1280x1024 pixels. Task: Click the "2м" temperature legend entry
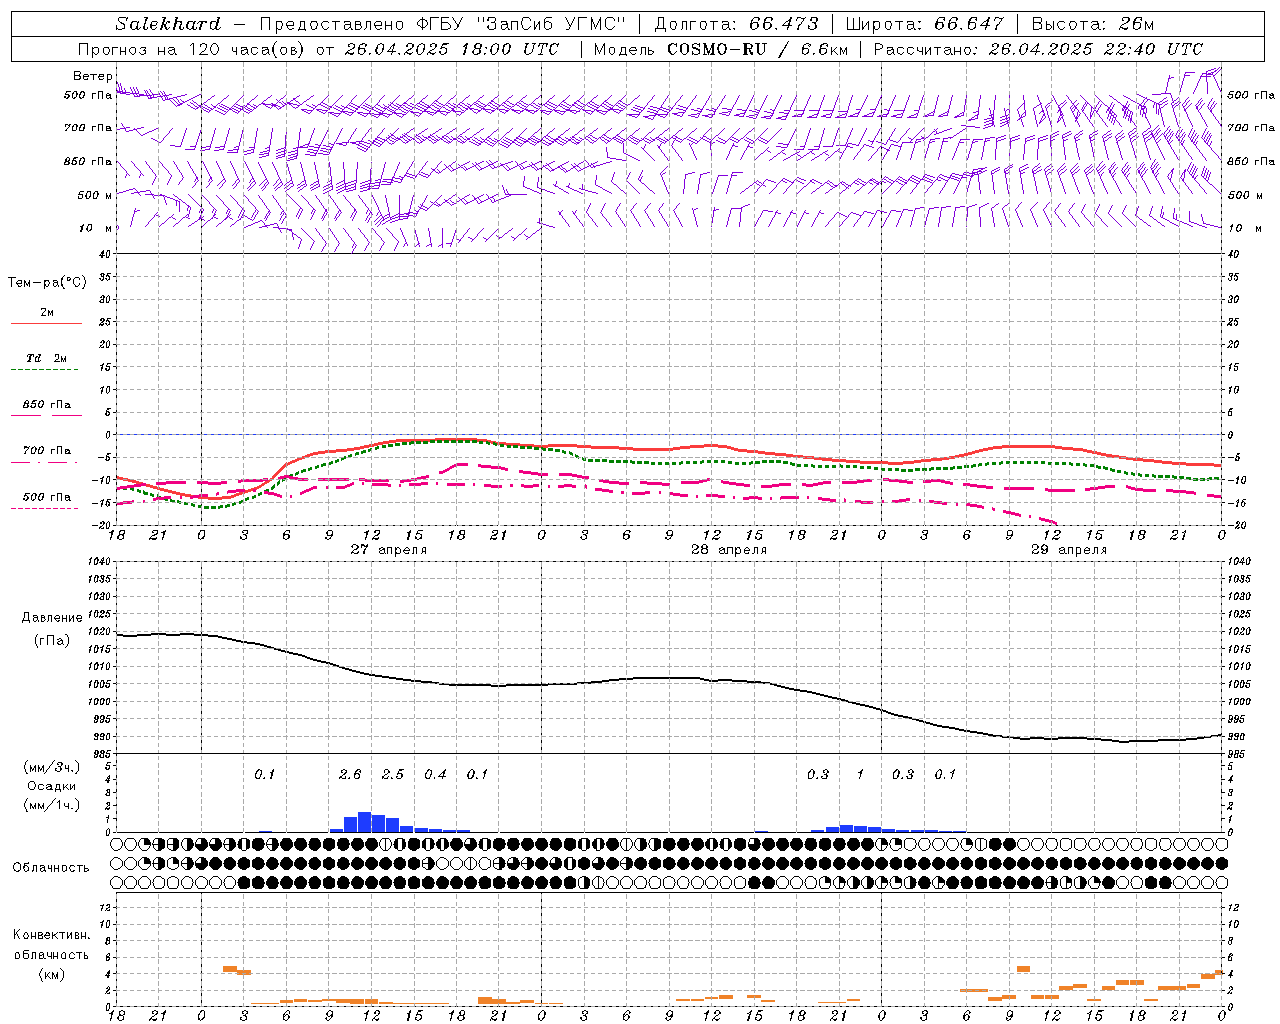pyautogui.click(x=47, y=313)
